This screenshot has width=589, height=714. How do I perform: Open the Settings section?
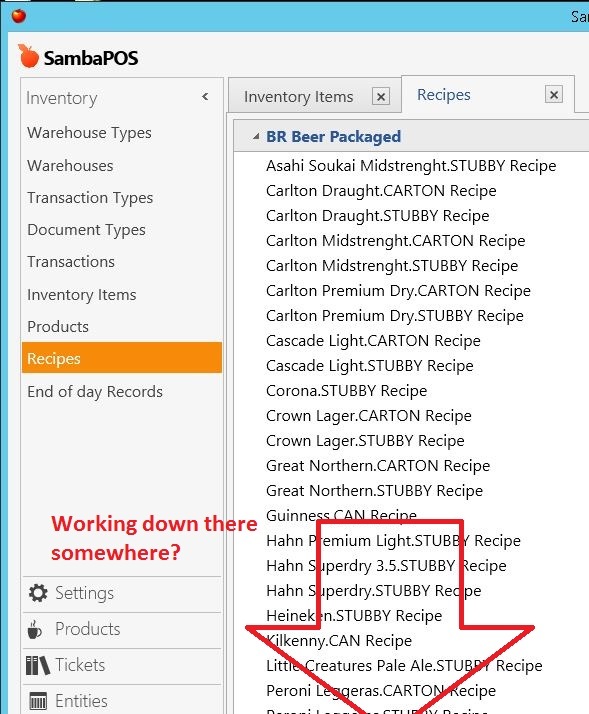point(122,593)
